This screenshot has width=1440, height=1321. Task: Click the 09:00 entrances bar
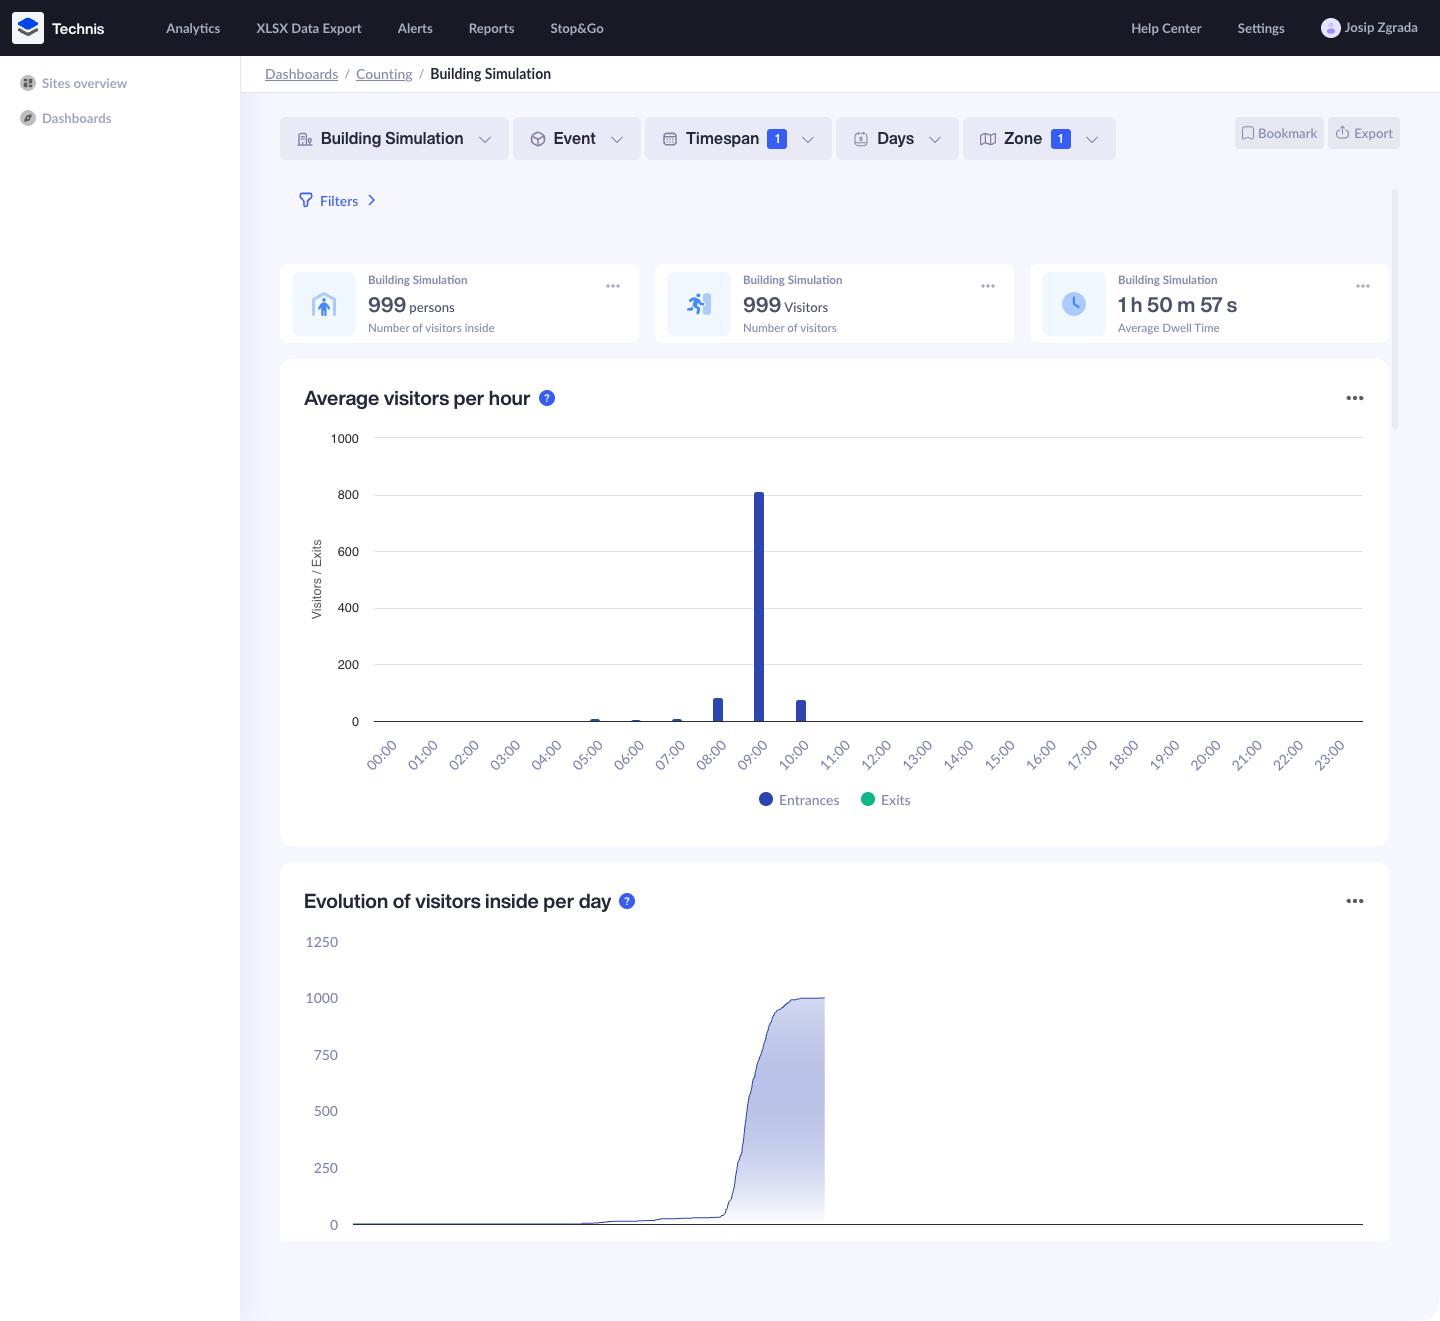(x=759, y=606)
